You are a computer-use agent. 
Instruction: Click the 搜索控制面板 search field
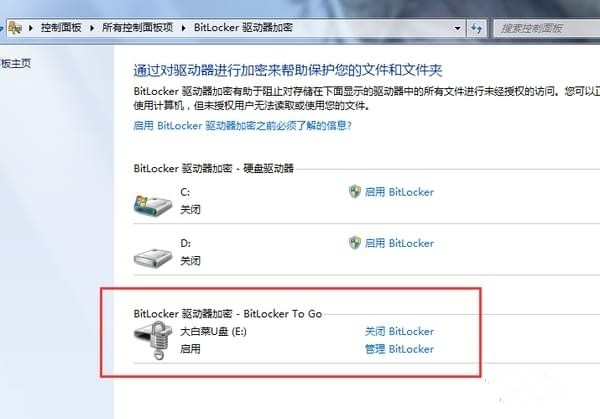546,28
